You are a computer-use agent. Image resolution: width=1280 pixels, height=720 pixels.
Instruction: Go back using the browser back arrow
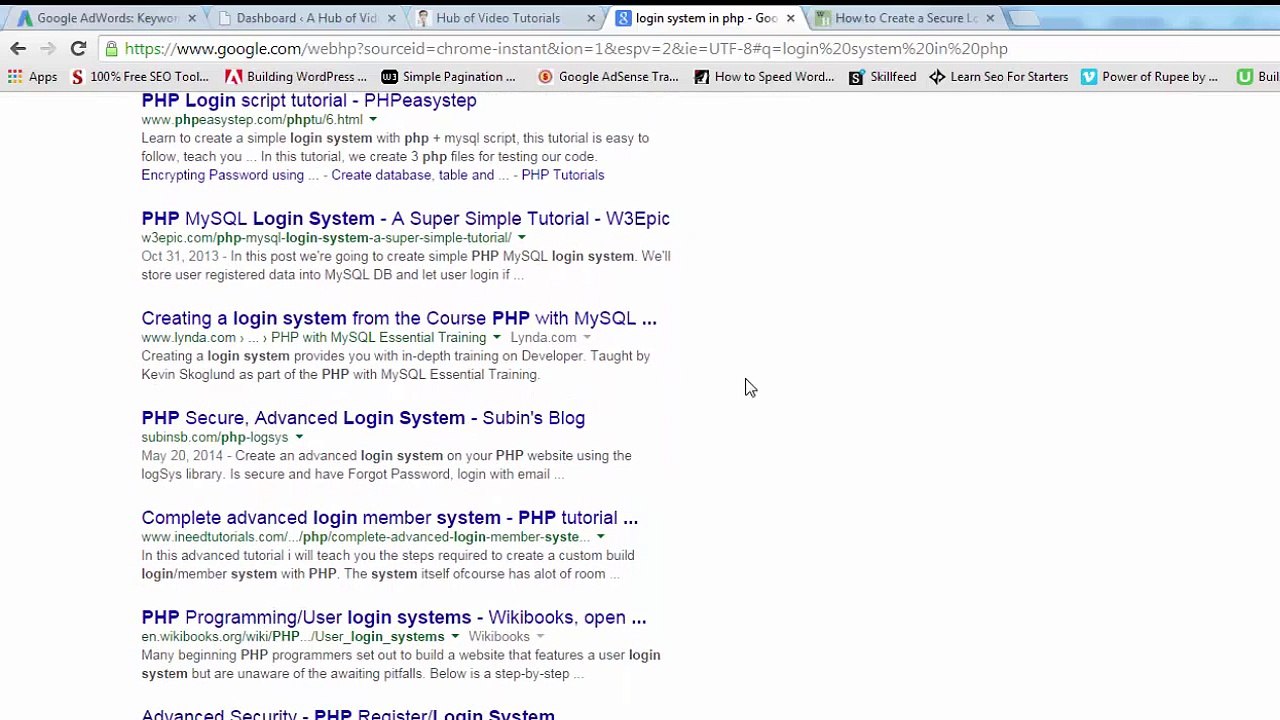tap(18, 48)
